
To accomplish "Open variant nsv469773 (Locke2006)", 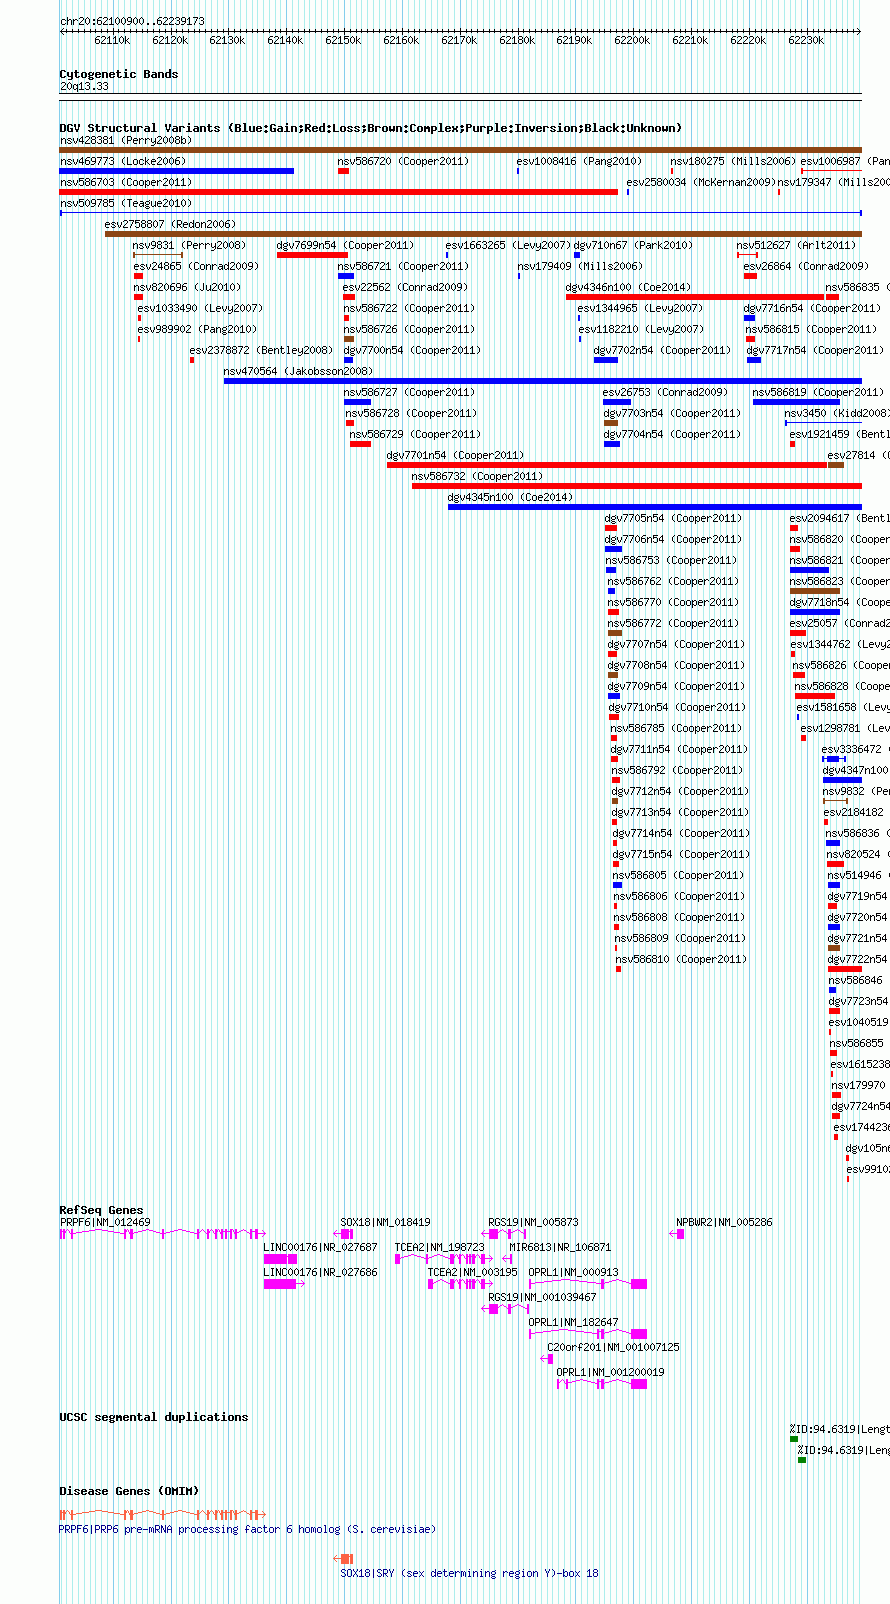I will [x=123, y=161].
